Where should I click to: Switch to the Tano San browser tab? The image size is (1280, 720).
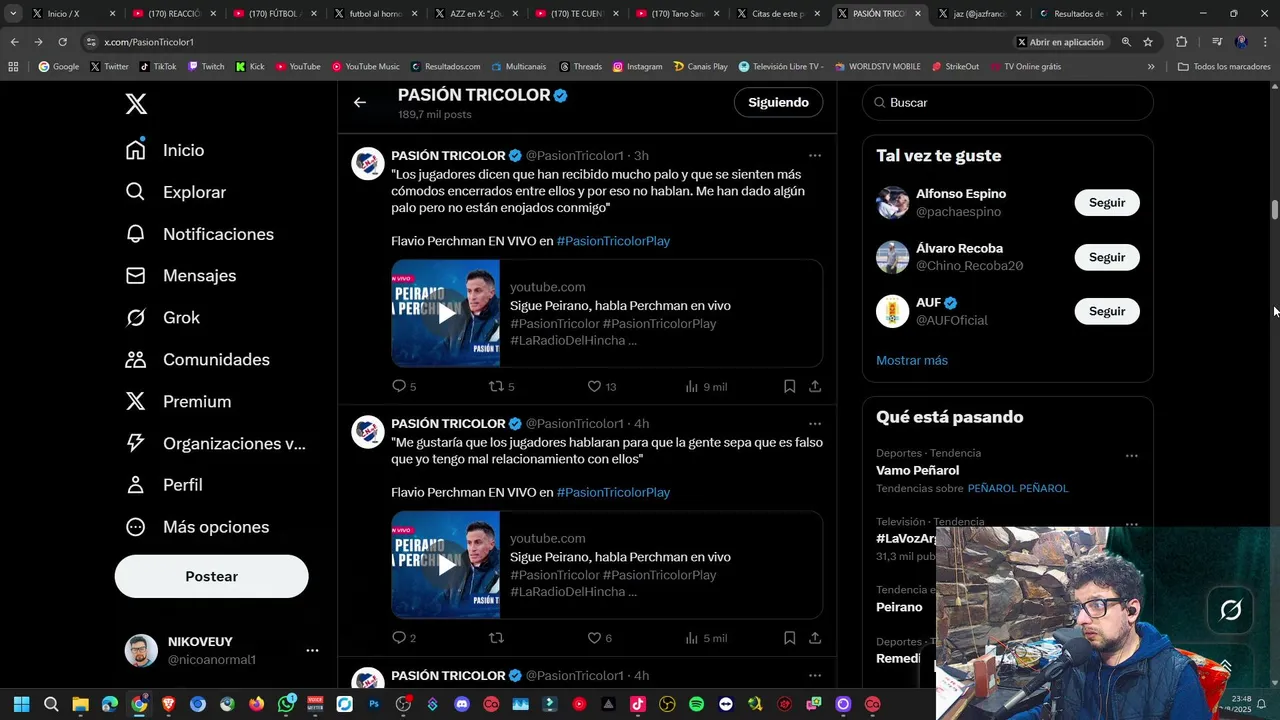click(x=677, y=14)
